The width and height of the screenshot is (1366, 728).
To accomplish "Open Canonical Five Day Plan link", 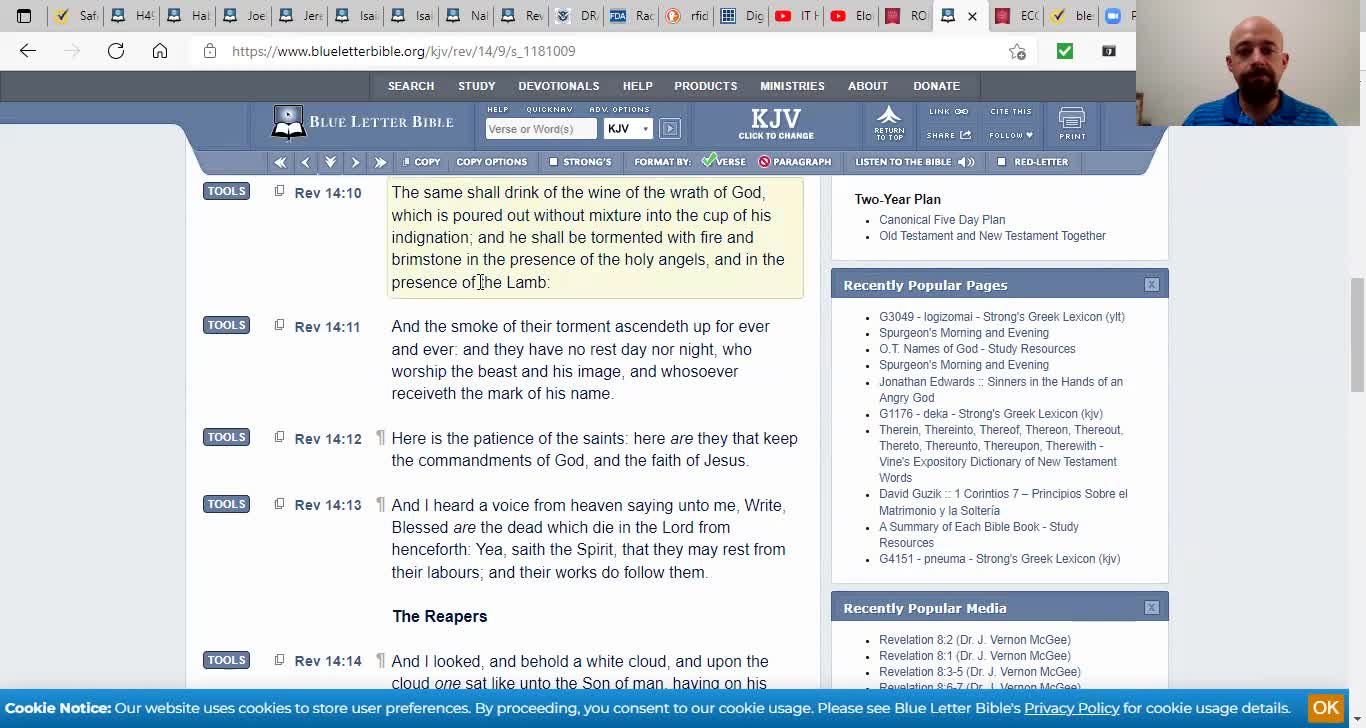I will [942, 220].
